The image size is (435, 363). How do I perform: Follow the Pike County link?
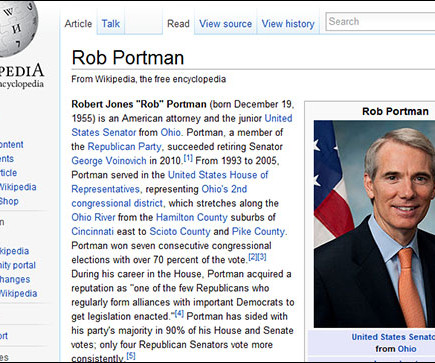(x=258, y=231)
